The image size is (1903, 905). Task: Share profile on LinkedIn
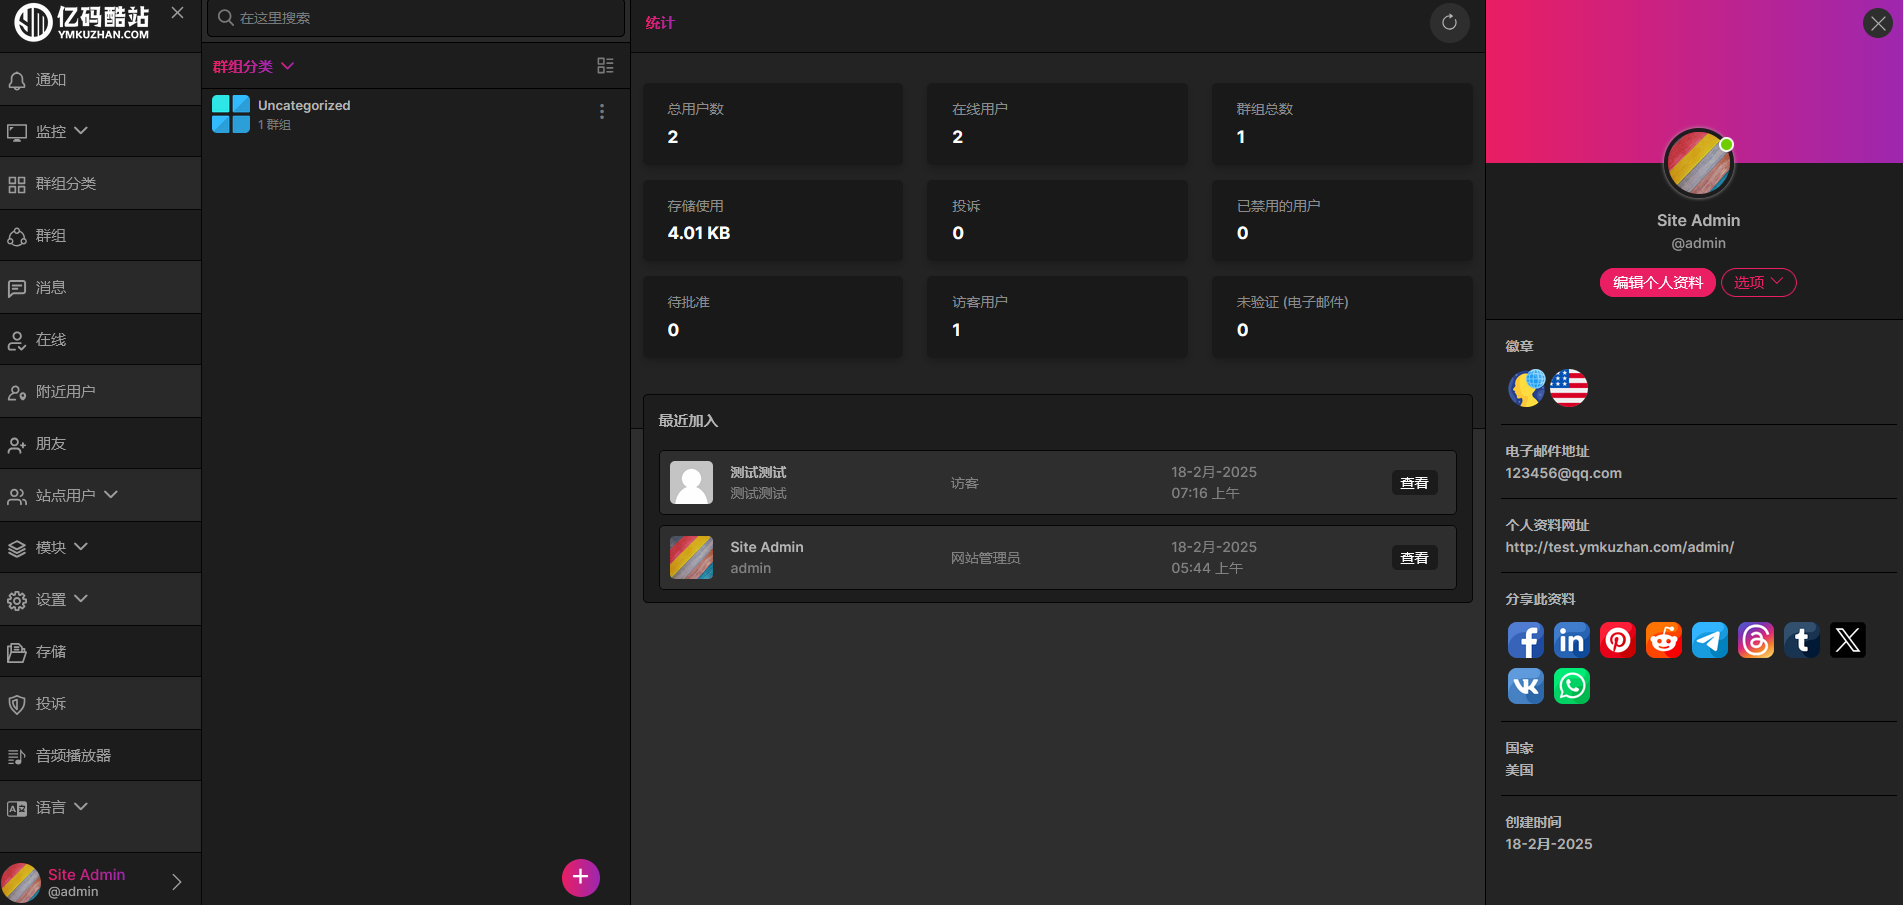(1571, 640)
